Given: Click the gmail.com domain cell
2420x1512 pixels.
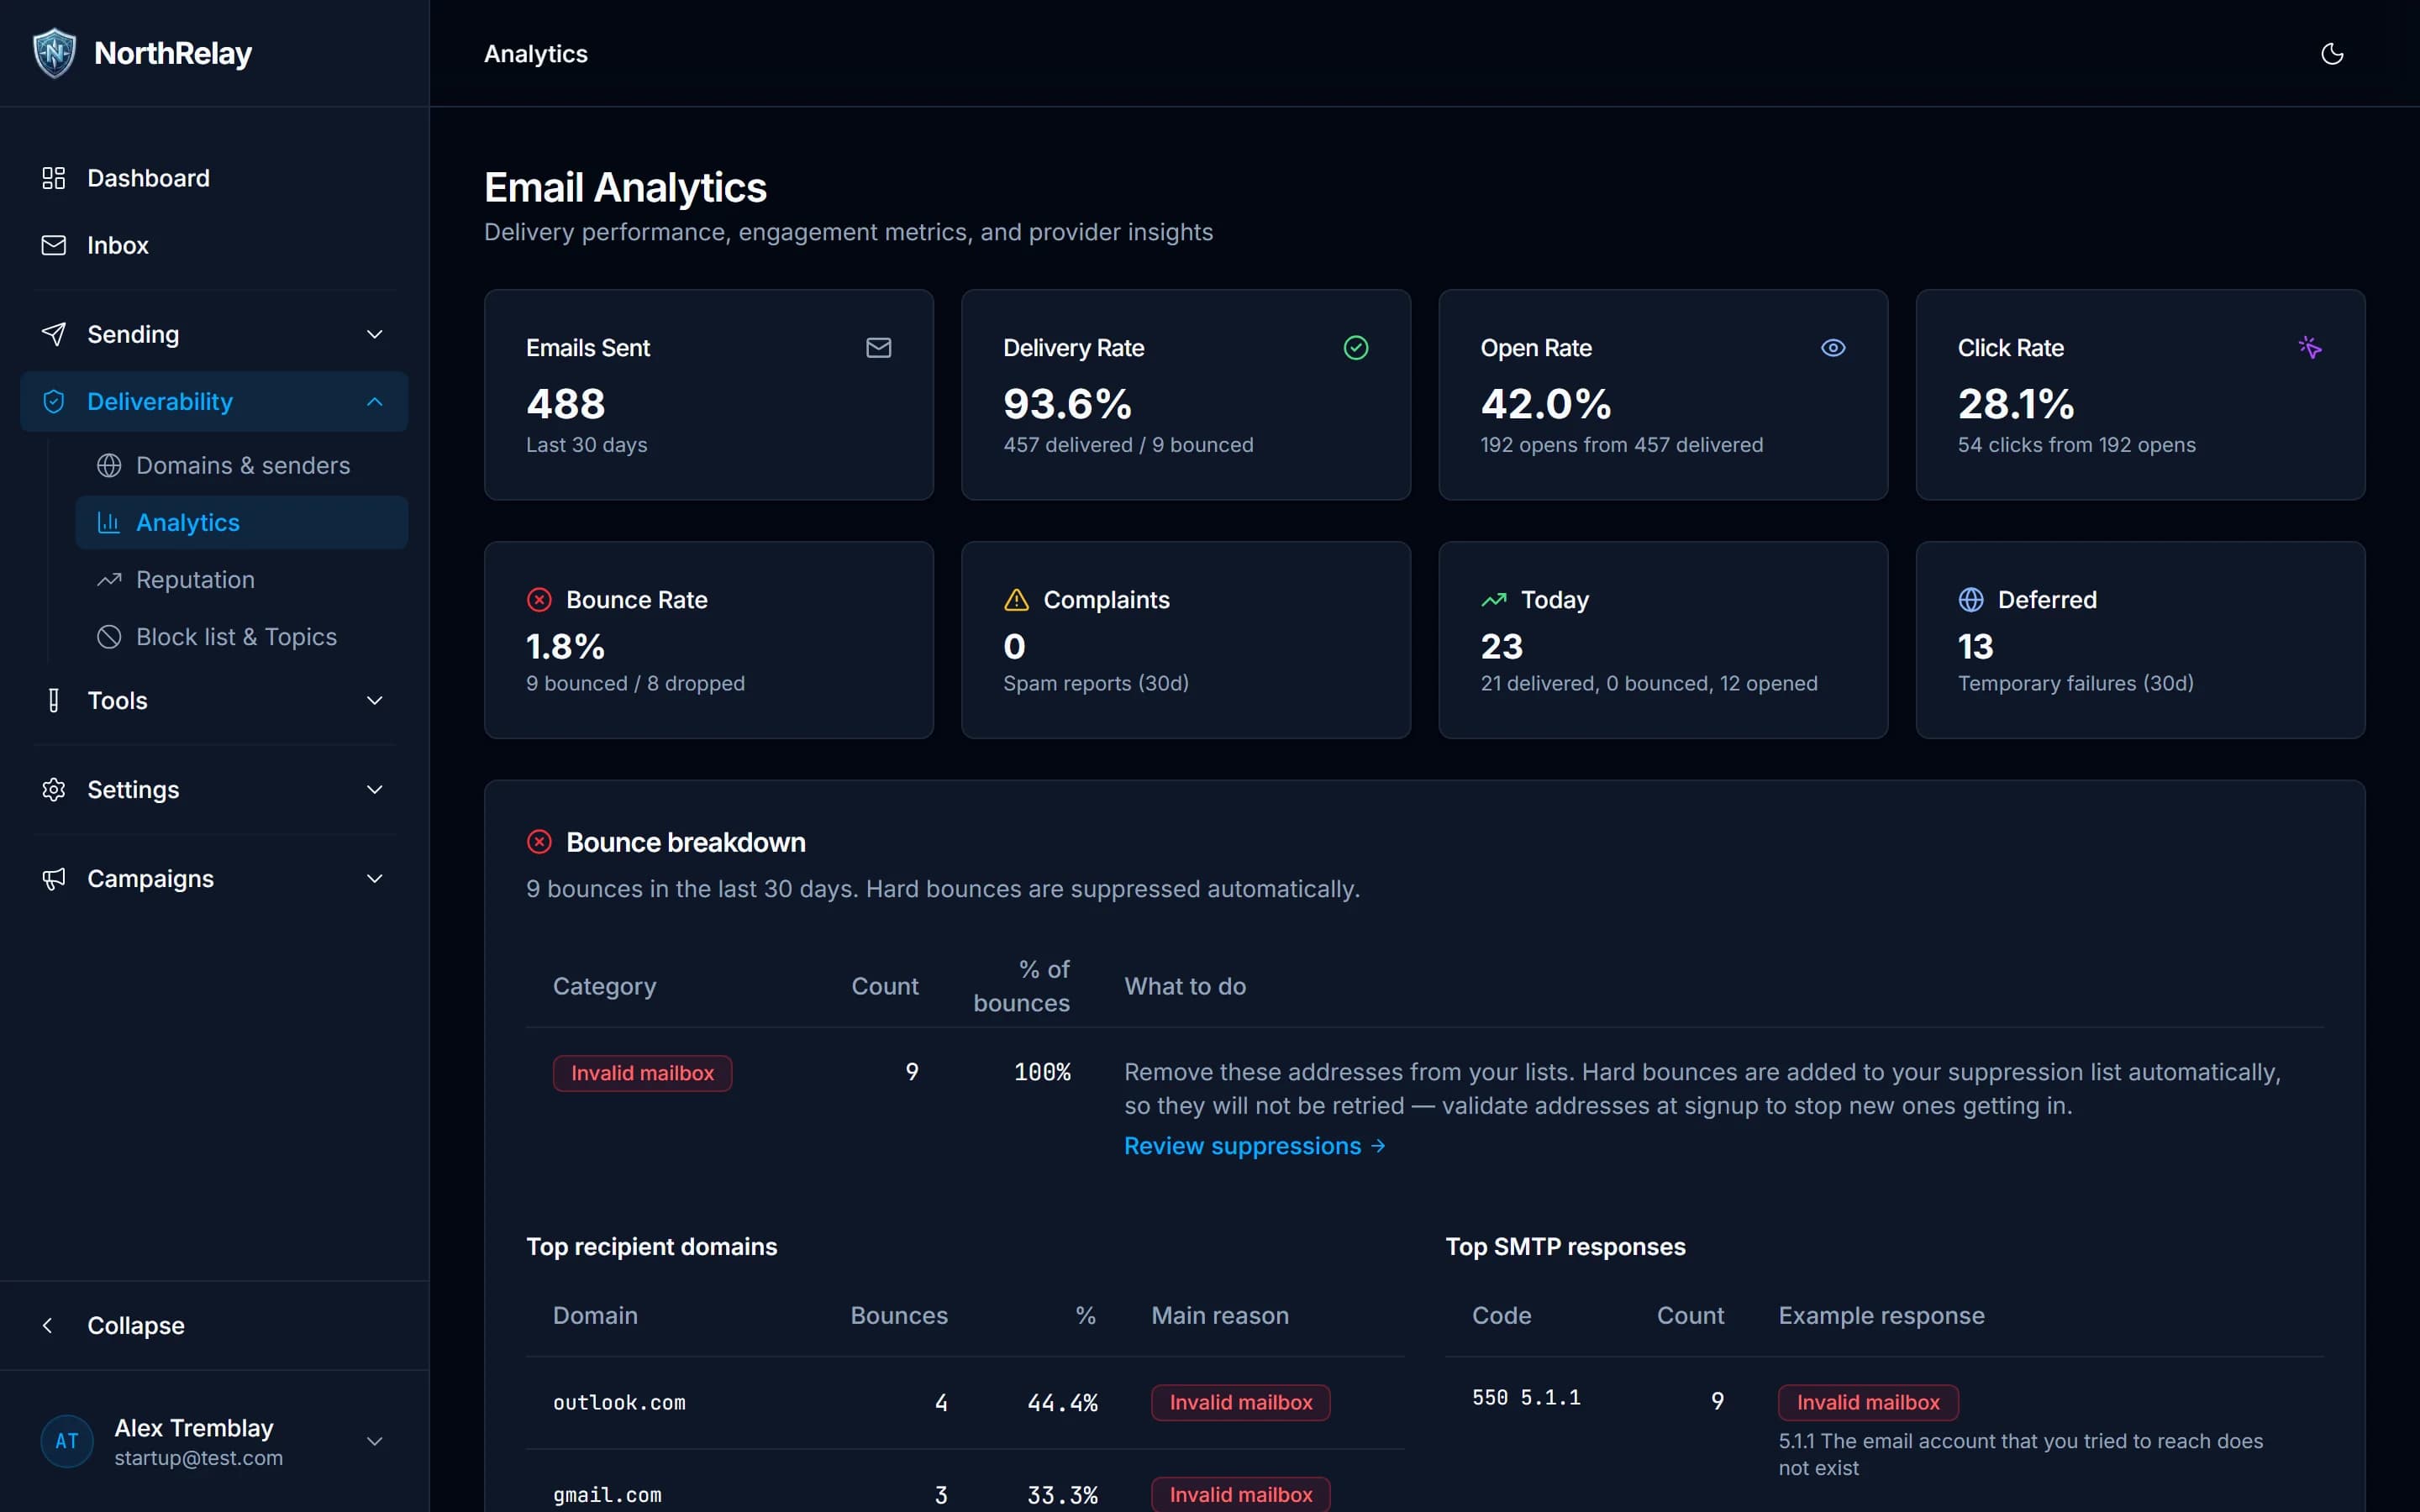Looking at the screenshot, I should (607, 1494).
